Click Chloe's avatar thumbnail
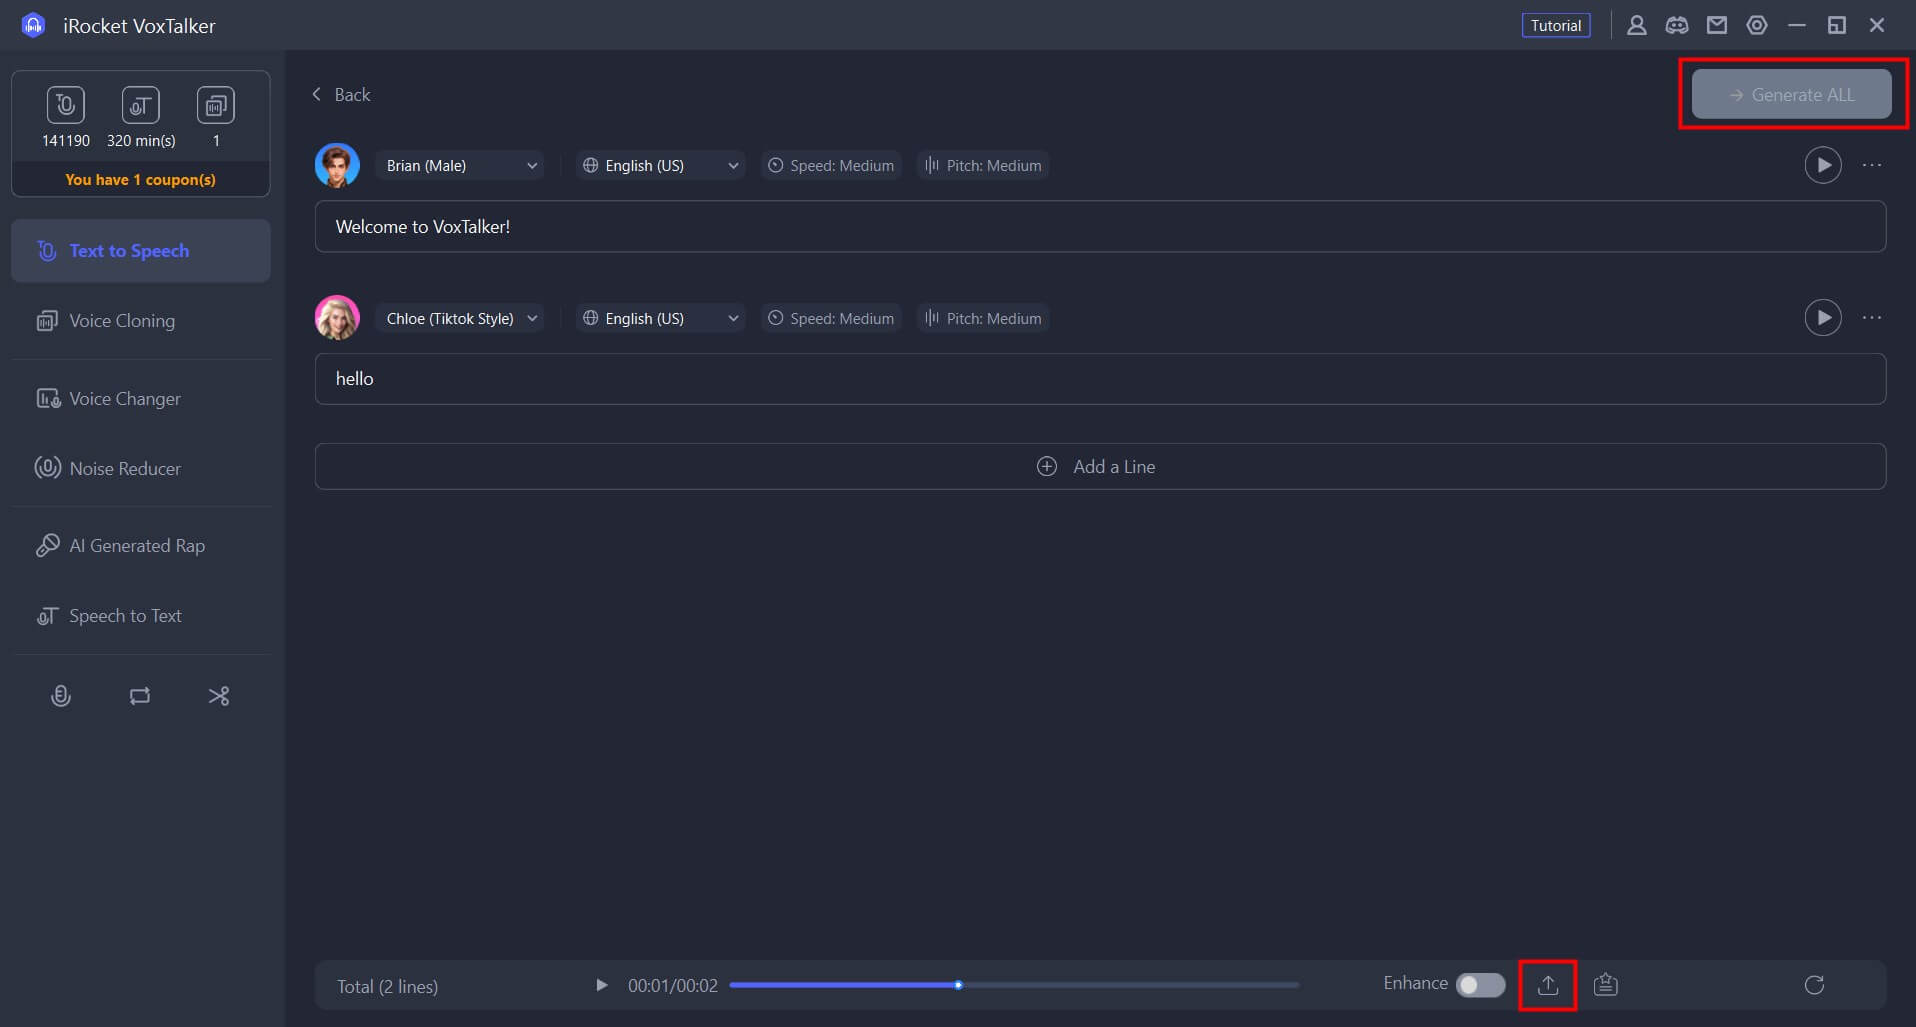 338,318
